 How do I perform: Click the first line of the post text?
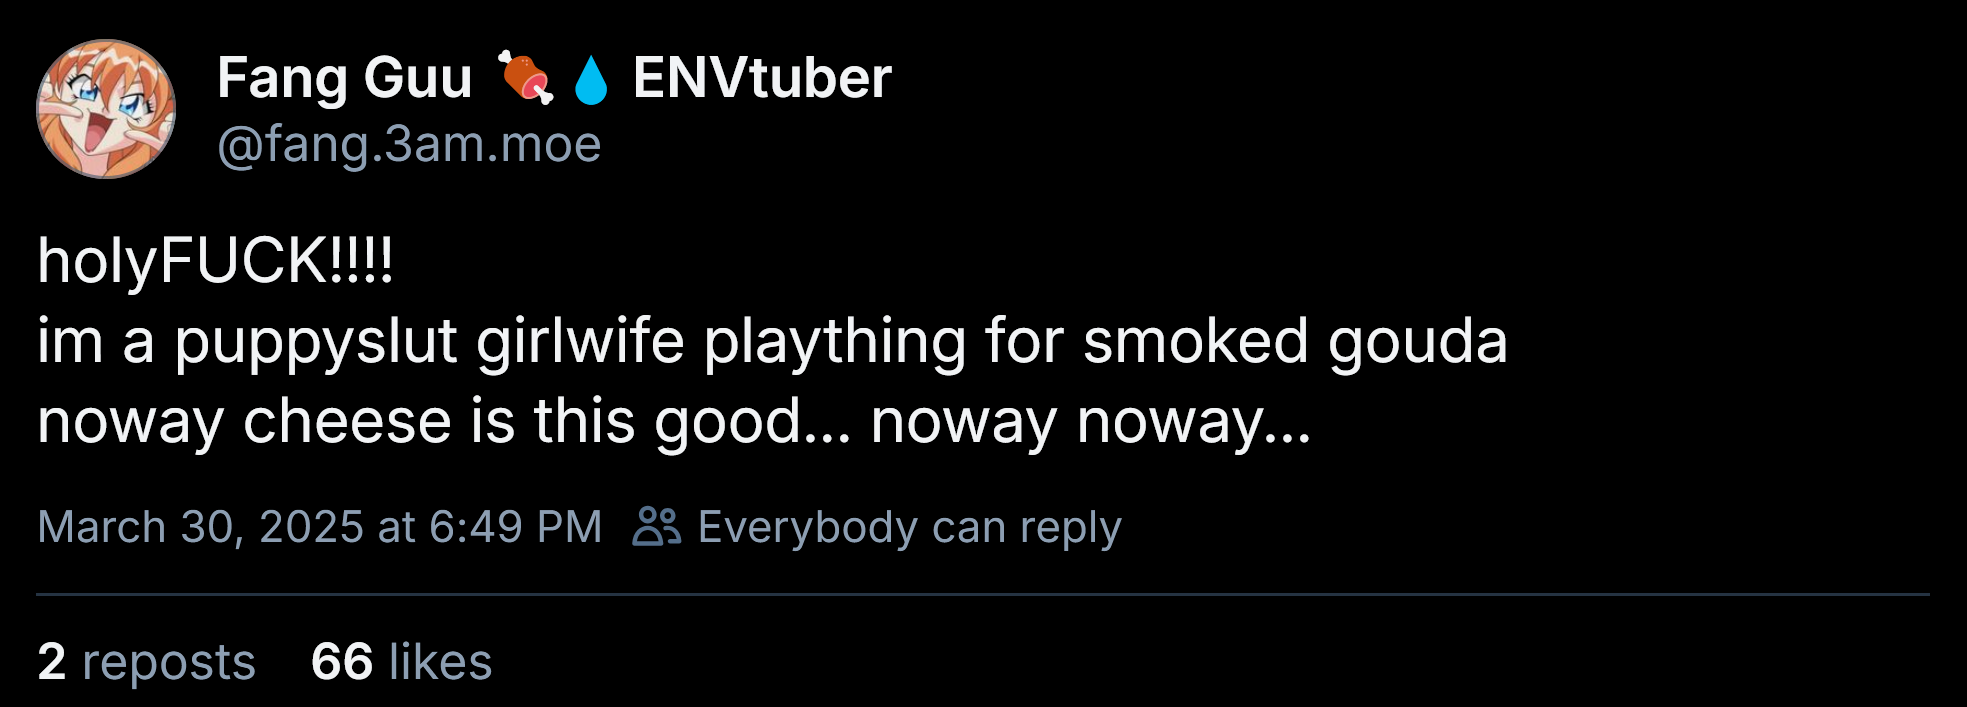(216, 261)
